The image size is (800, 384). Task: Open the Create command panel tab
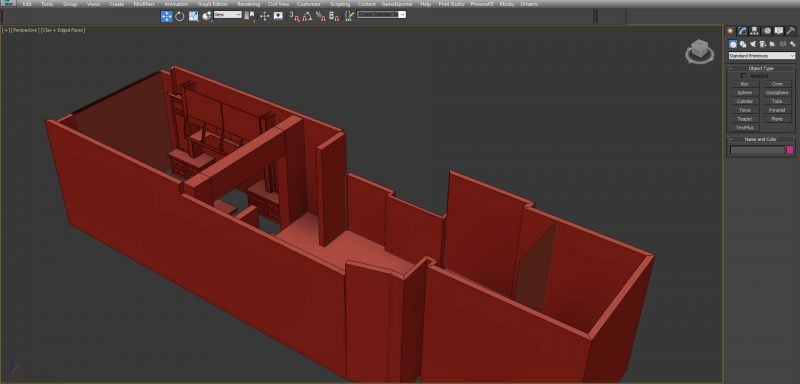731,31
